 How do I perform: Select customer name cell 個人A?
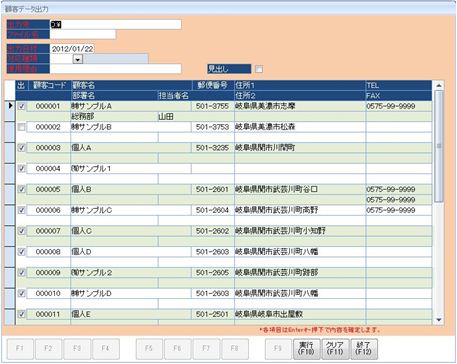pyautogui.click(x=131, y=148)
